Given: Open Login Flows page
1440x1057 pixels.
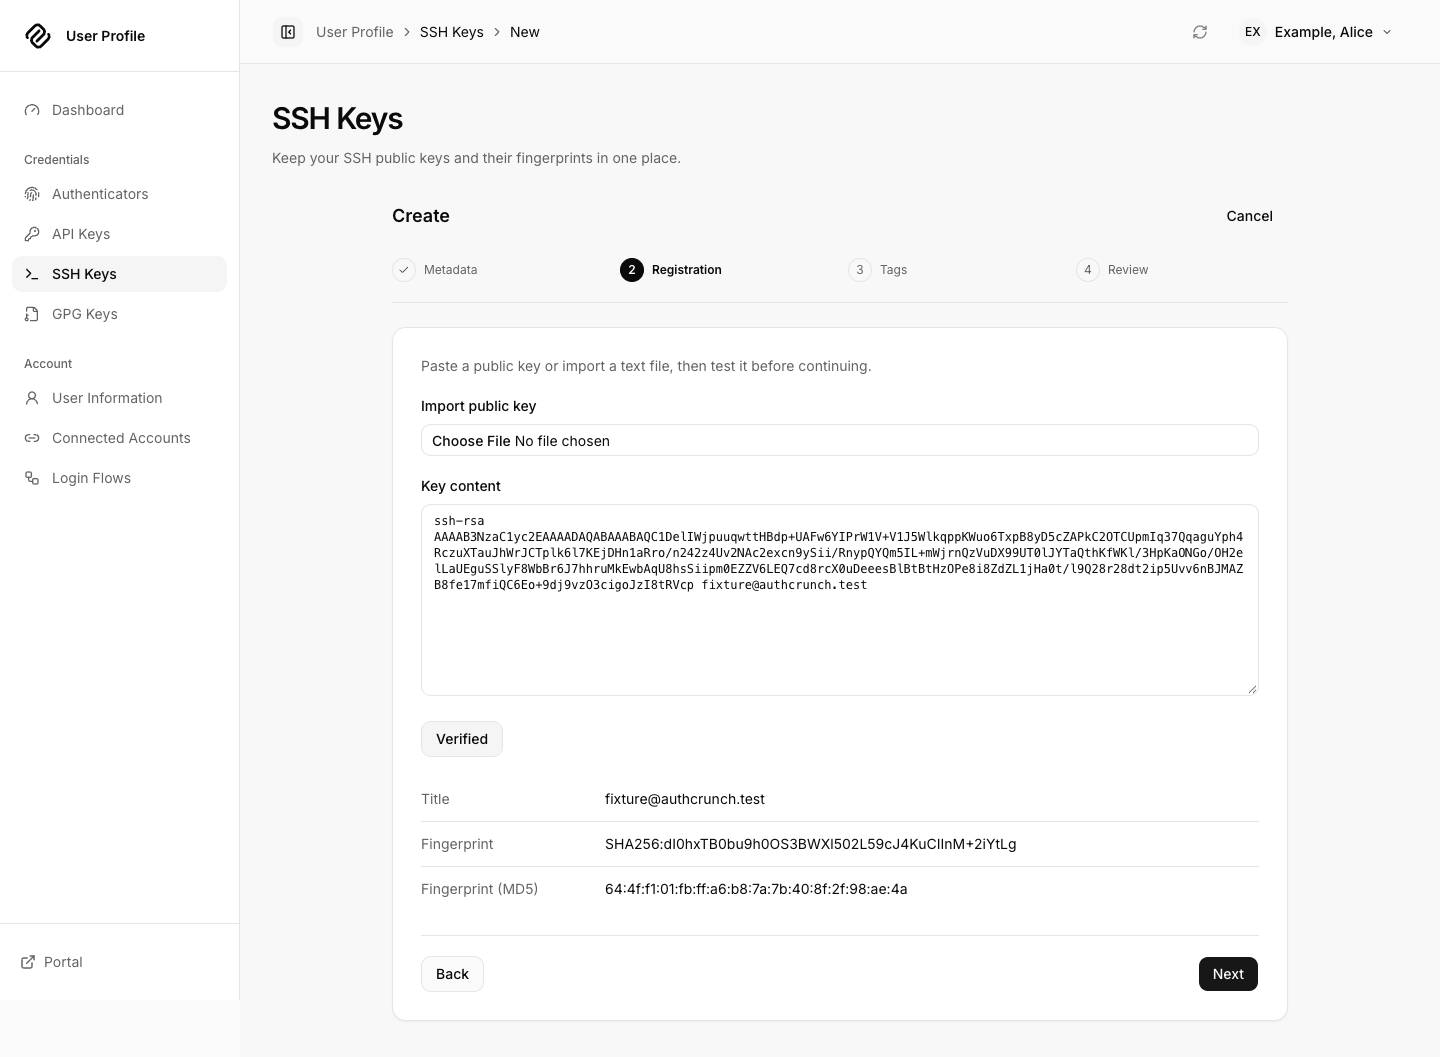Looking at the screenshot, I should pyautogui.click(x=119, y=478).
